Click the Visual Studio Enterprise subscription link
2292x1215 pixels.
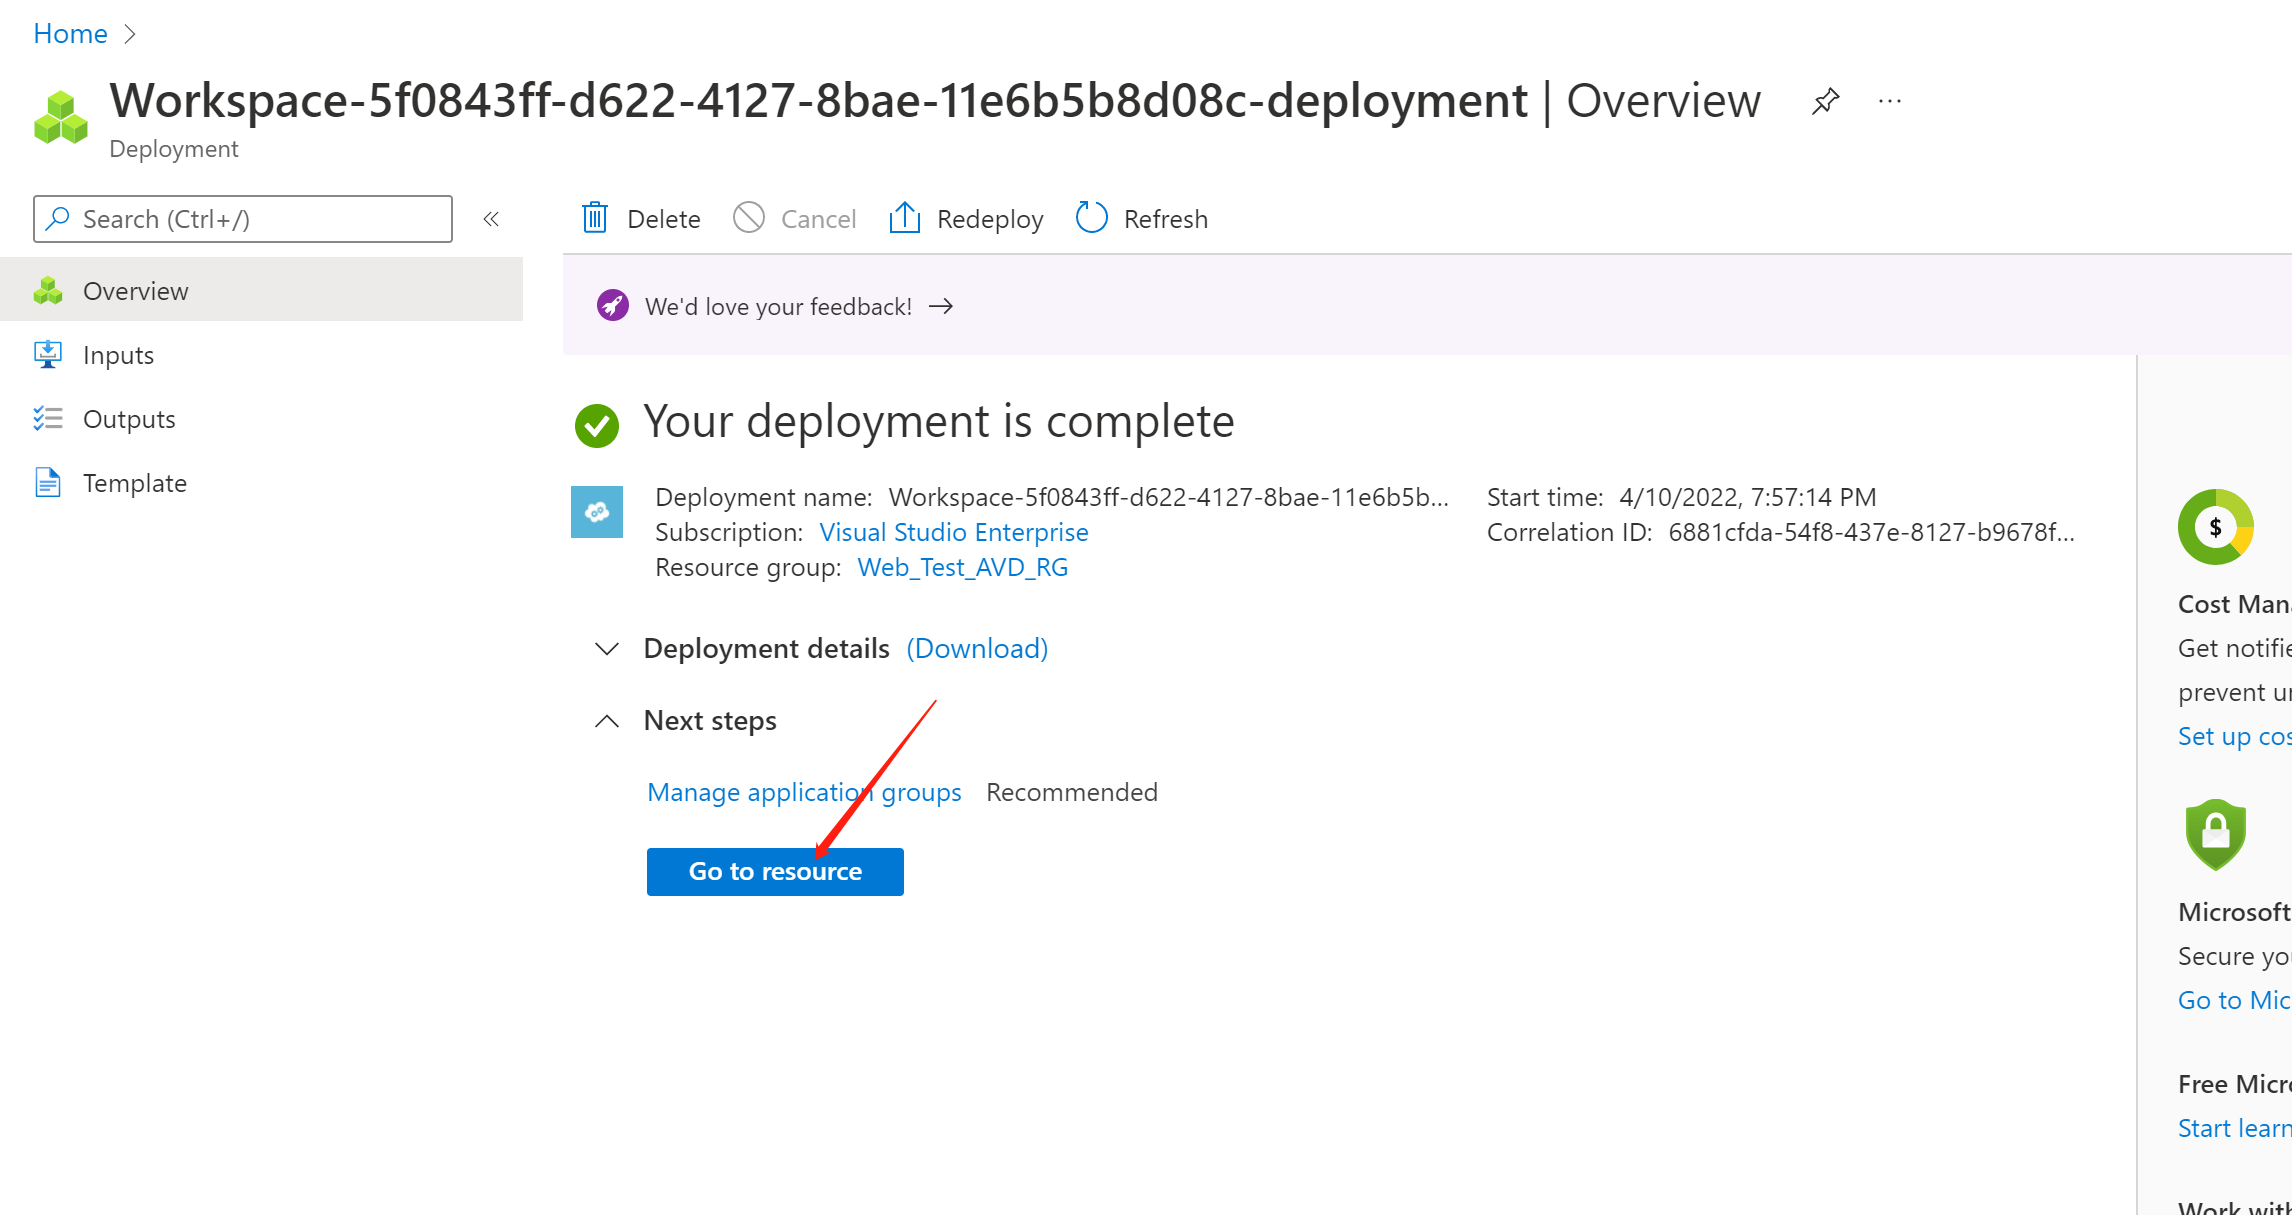pos(953,530)
